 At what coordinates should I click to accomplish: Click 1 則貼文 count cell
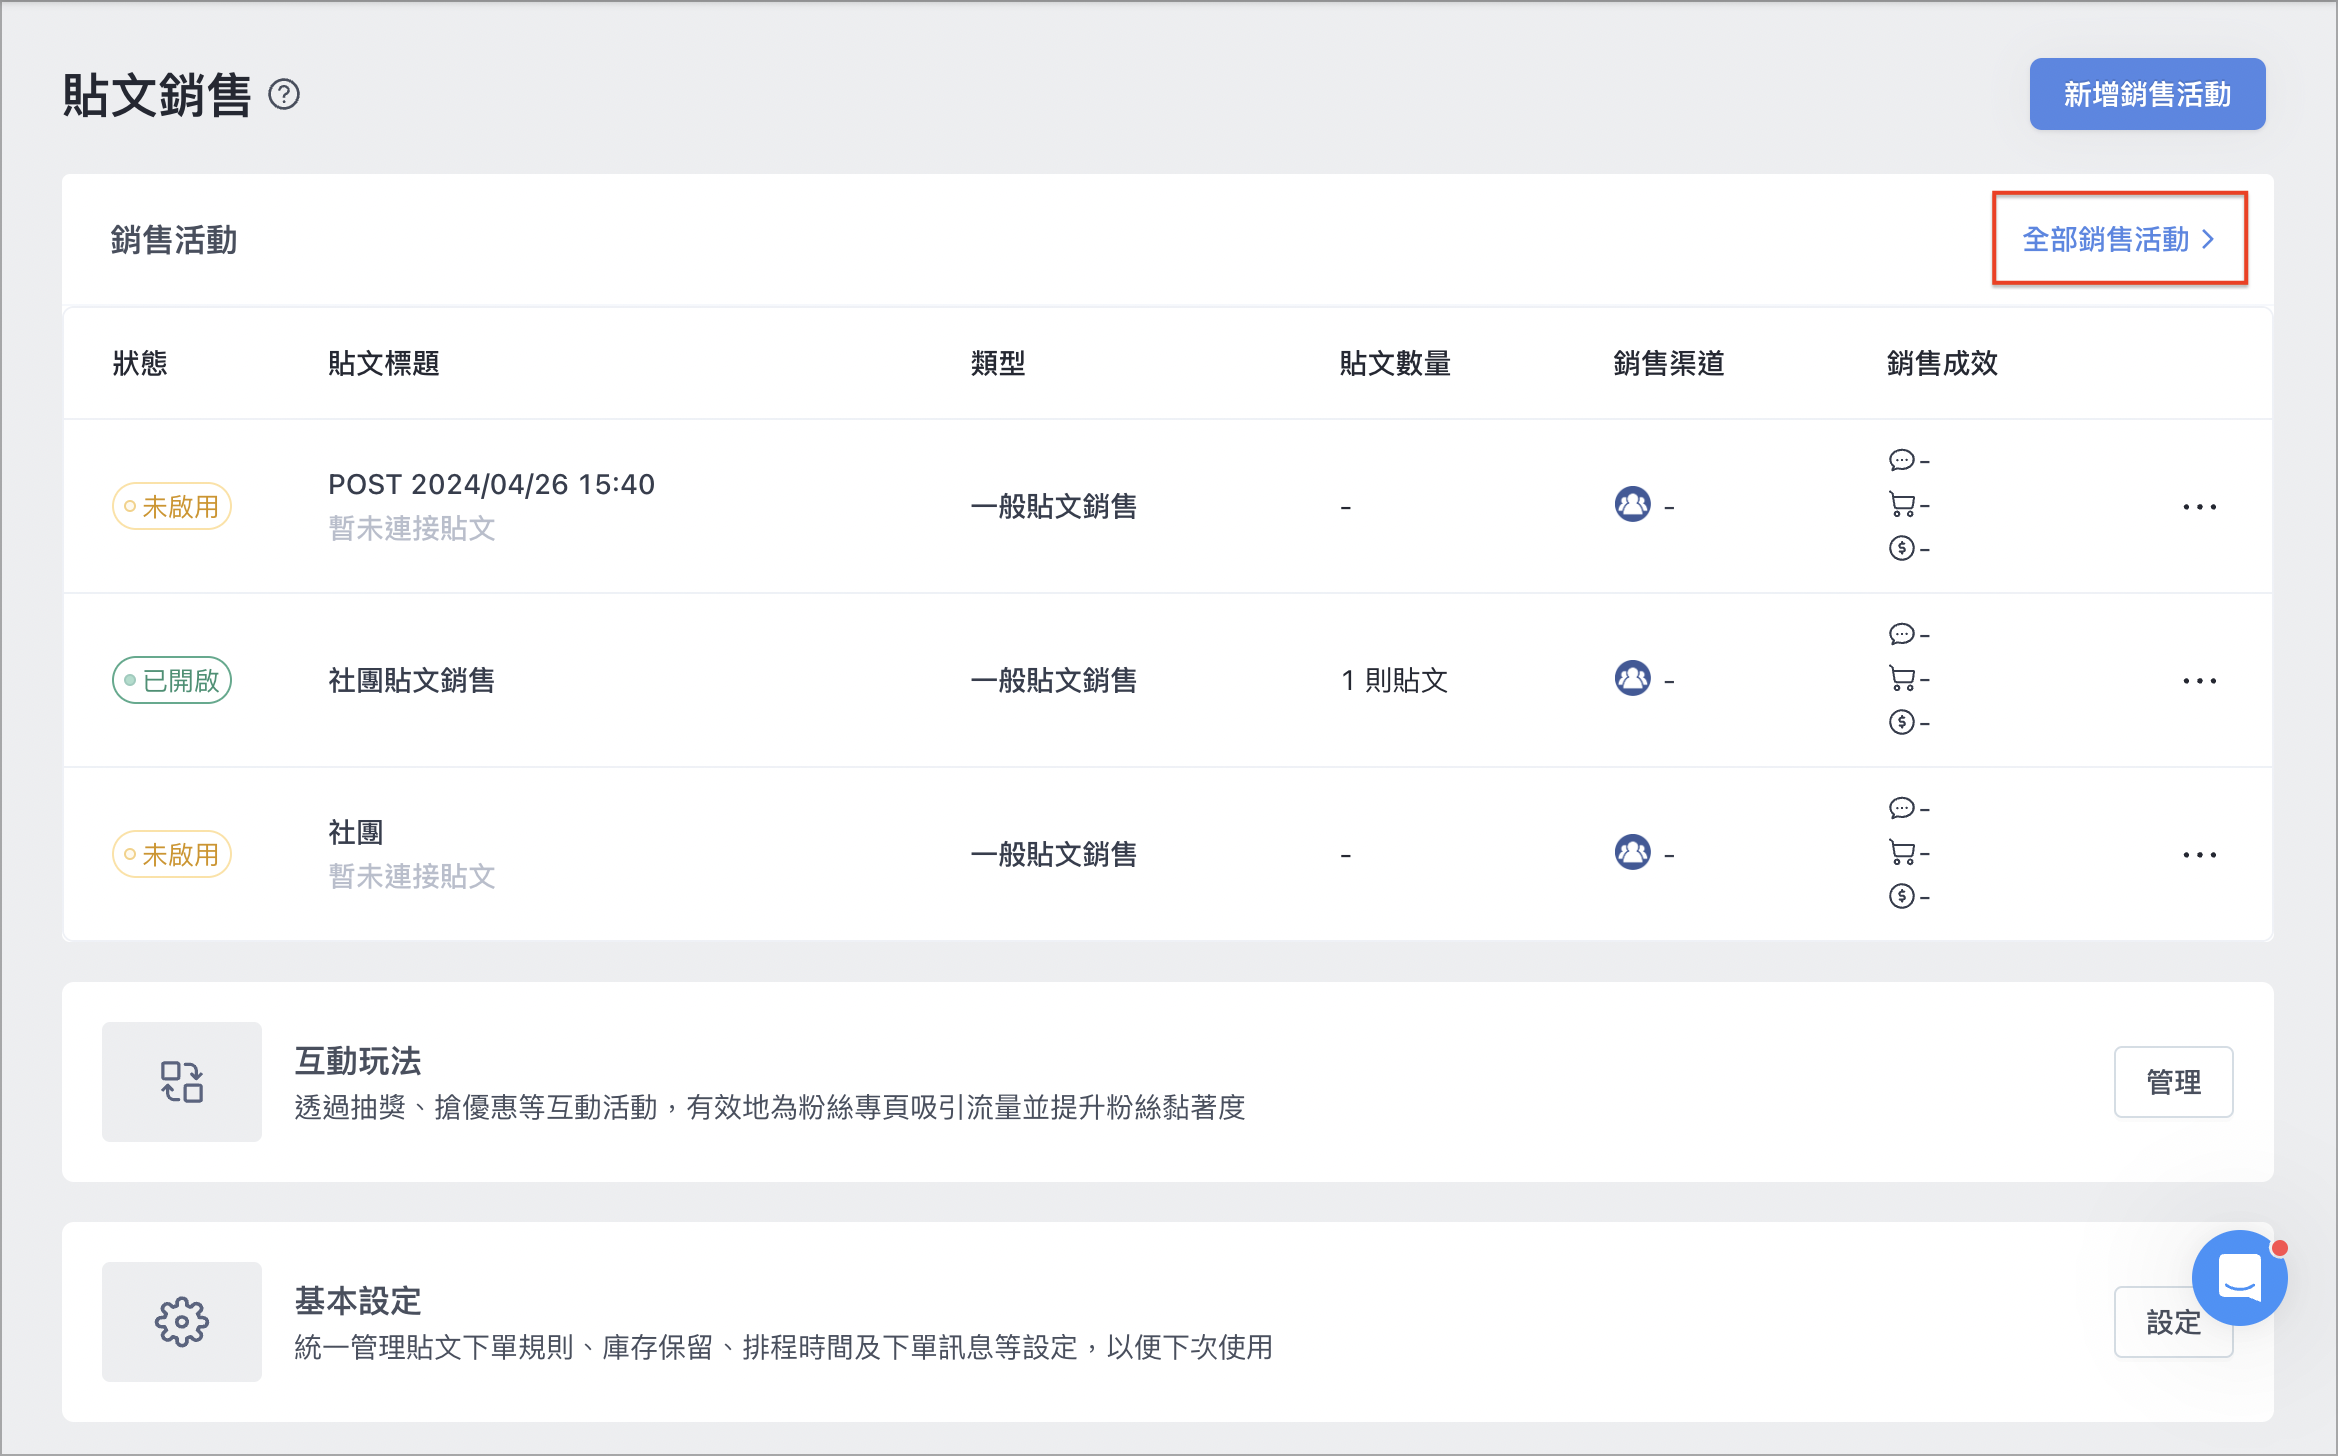click(x=1395, y=680)
